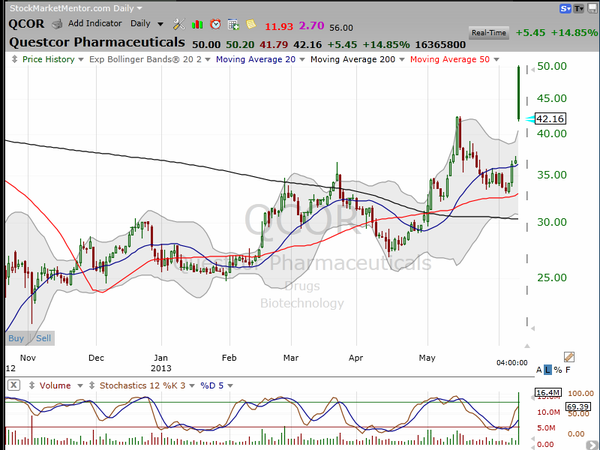Expand Moving Average 200 dropdown arrow
600x450 pixels.
tap(402, 60)
